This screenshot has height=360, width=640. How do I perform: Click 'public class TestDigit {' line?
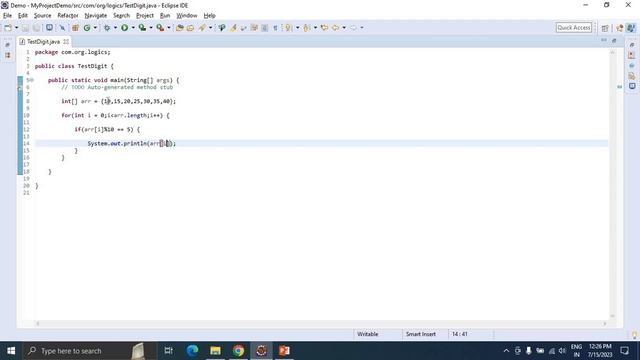pos(74,66)
